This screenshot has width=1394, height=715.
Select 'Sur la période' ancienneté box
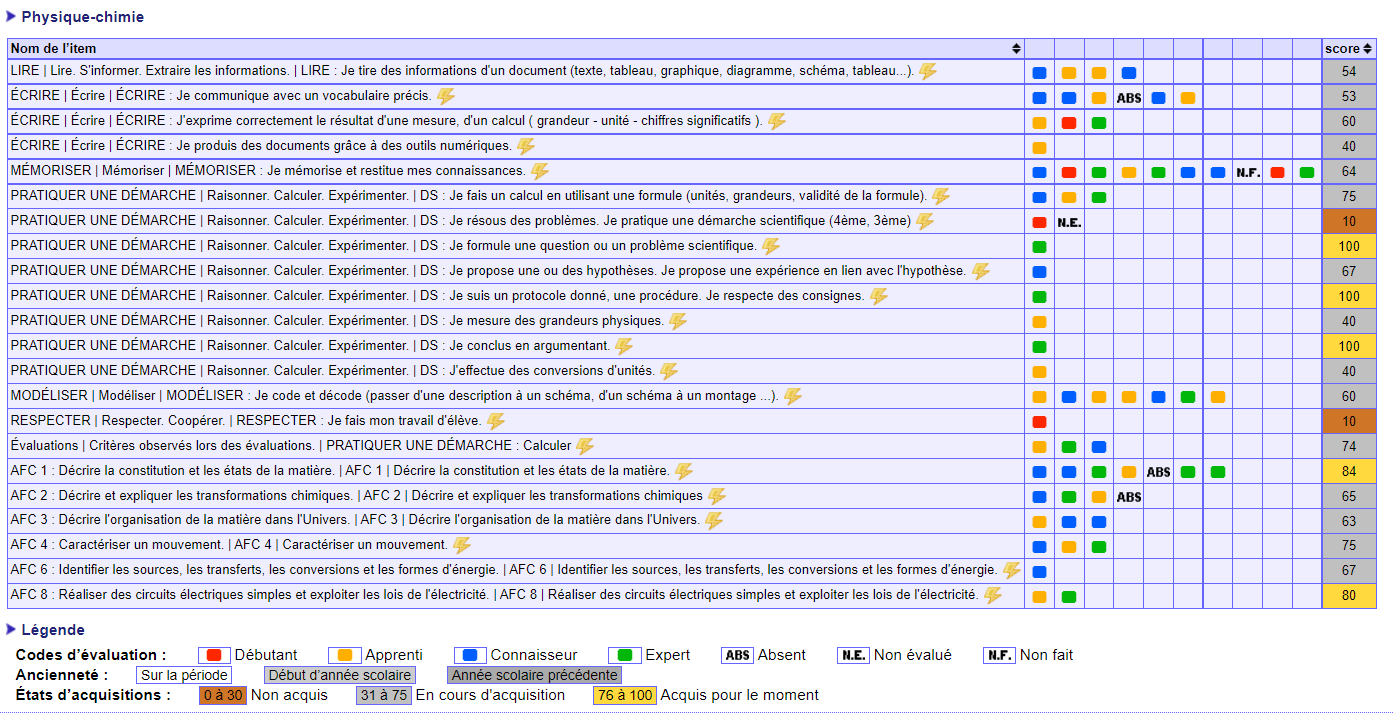tap(184, 675)
